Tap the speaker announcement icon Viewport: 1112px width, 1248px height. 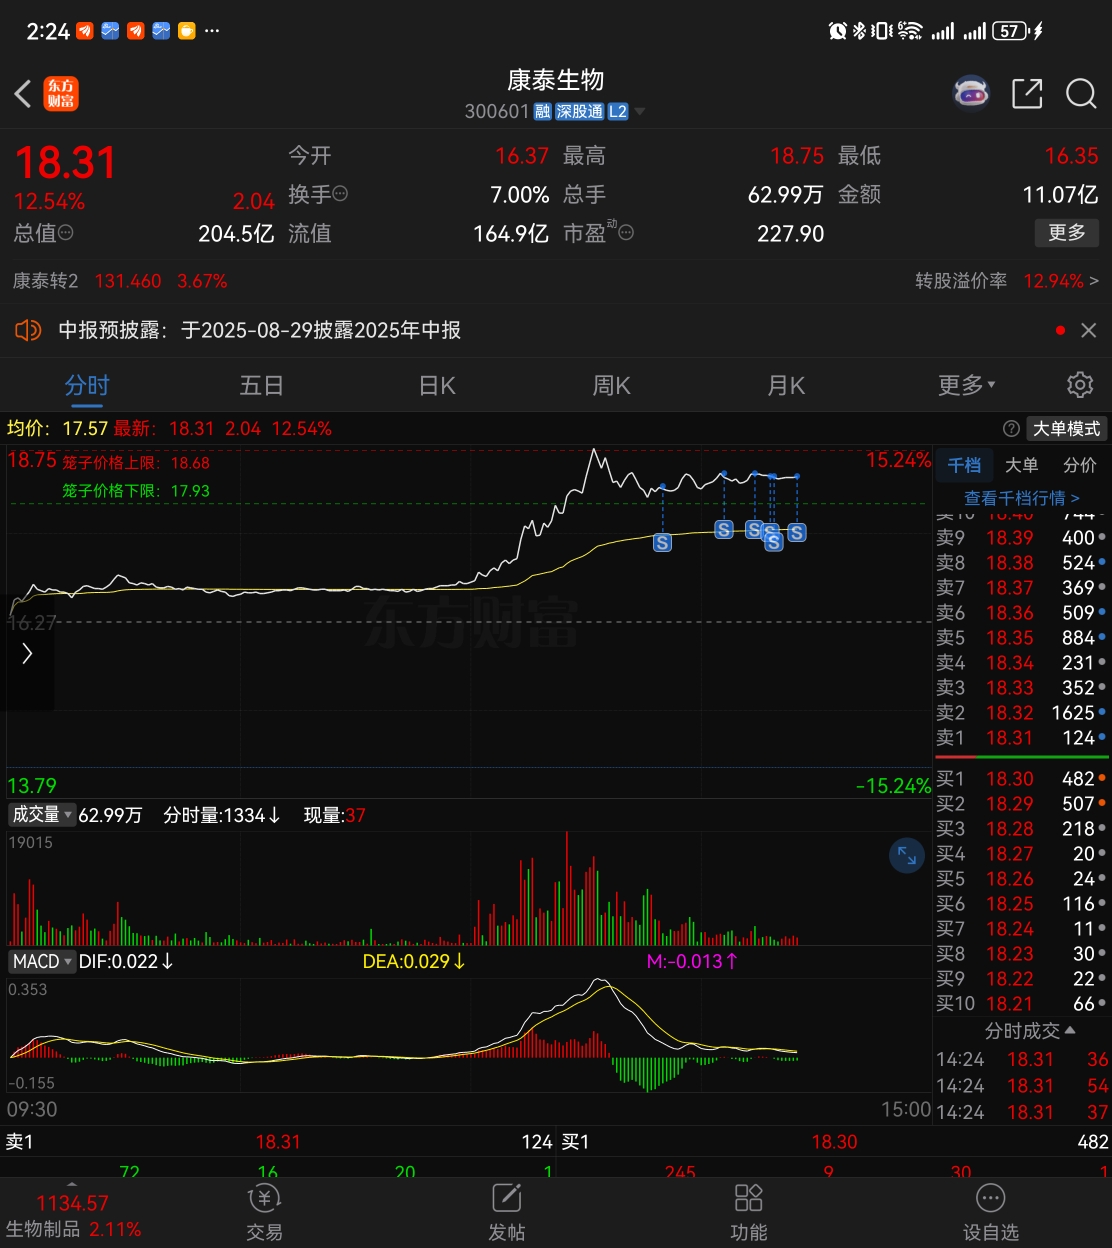coord(28,330)
